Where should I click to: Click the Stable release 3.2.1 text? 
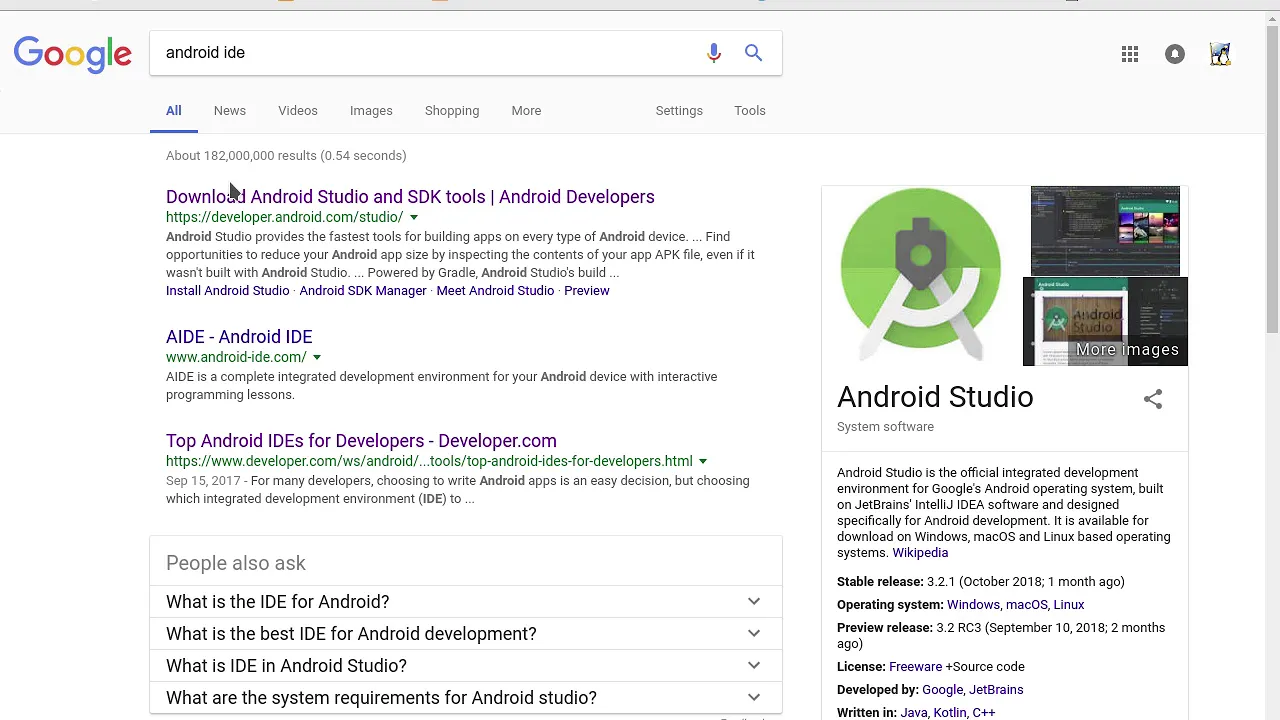(x=981, y=582)
